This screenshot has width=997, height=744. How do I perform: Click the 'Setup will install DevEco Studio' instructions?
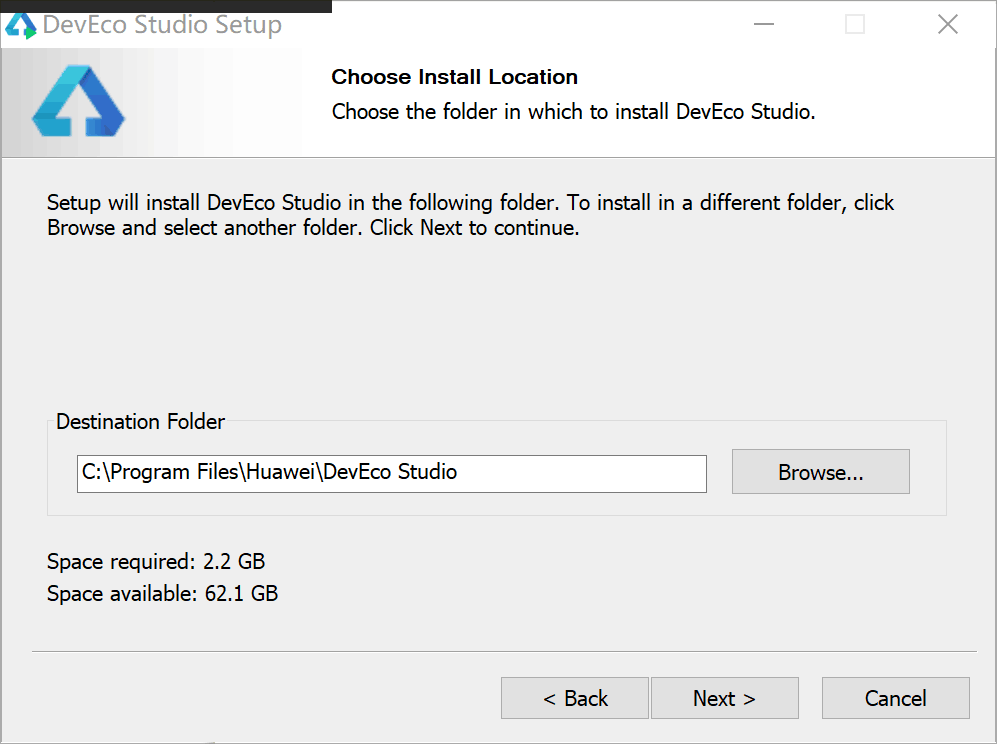point(471,215)
